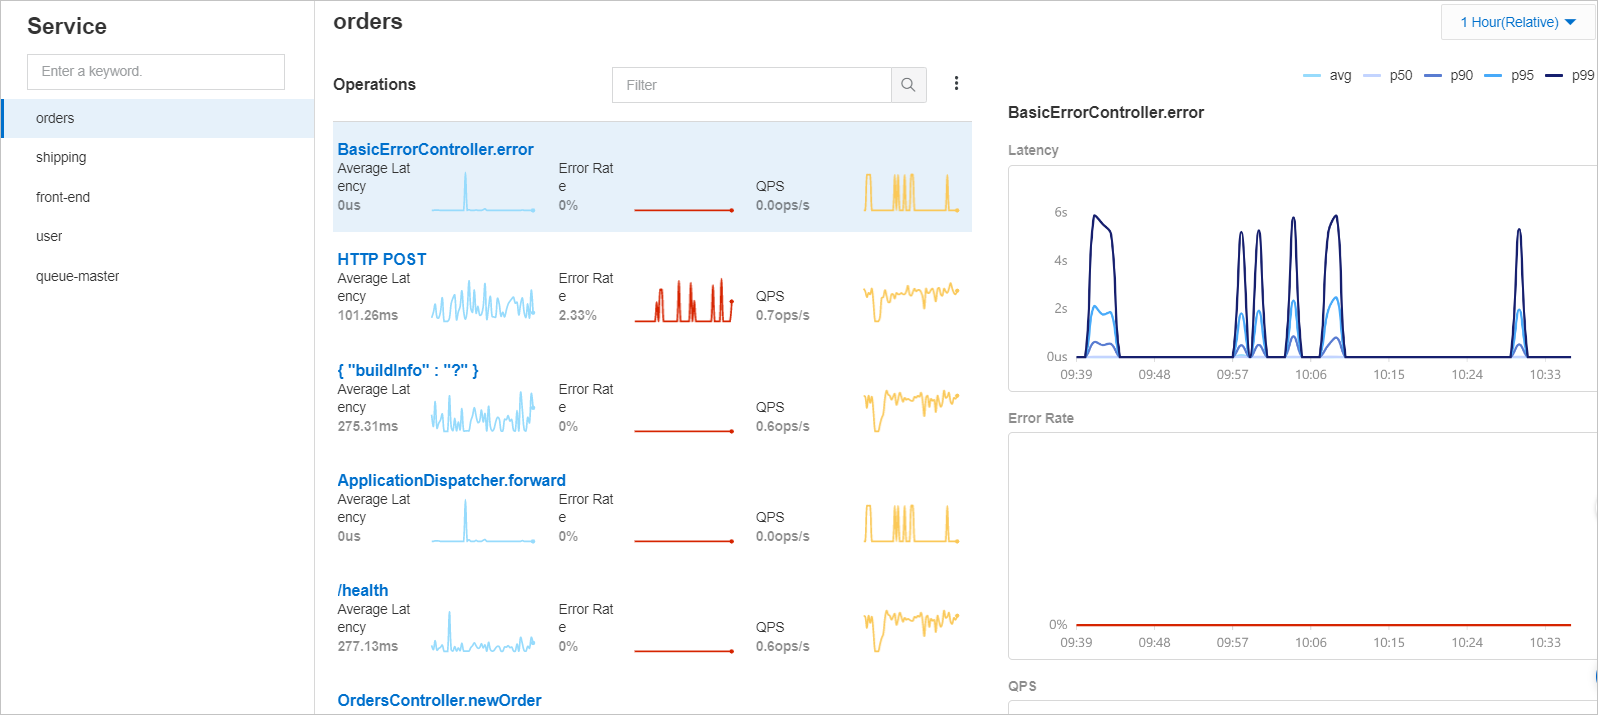Focus the Operations Filter input field
The image size is (1598, 715).
752,85
